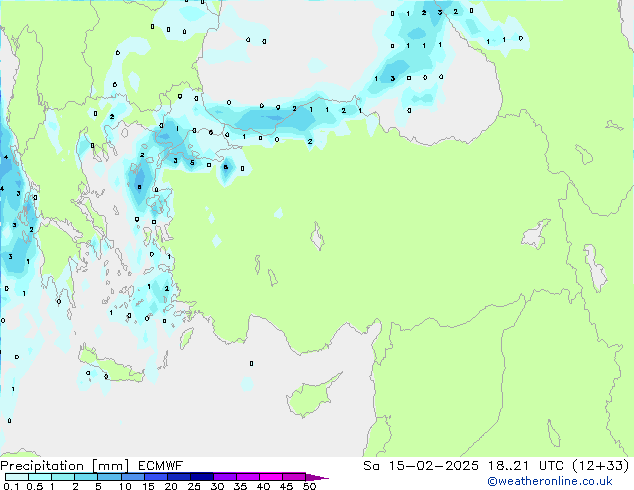Click the '50' legend value label
The image size is (634, 490).
coord(309,486)
